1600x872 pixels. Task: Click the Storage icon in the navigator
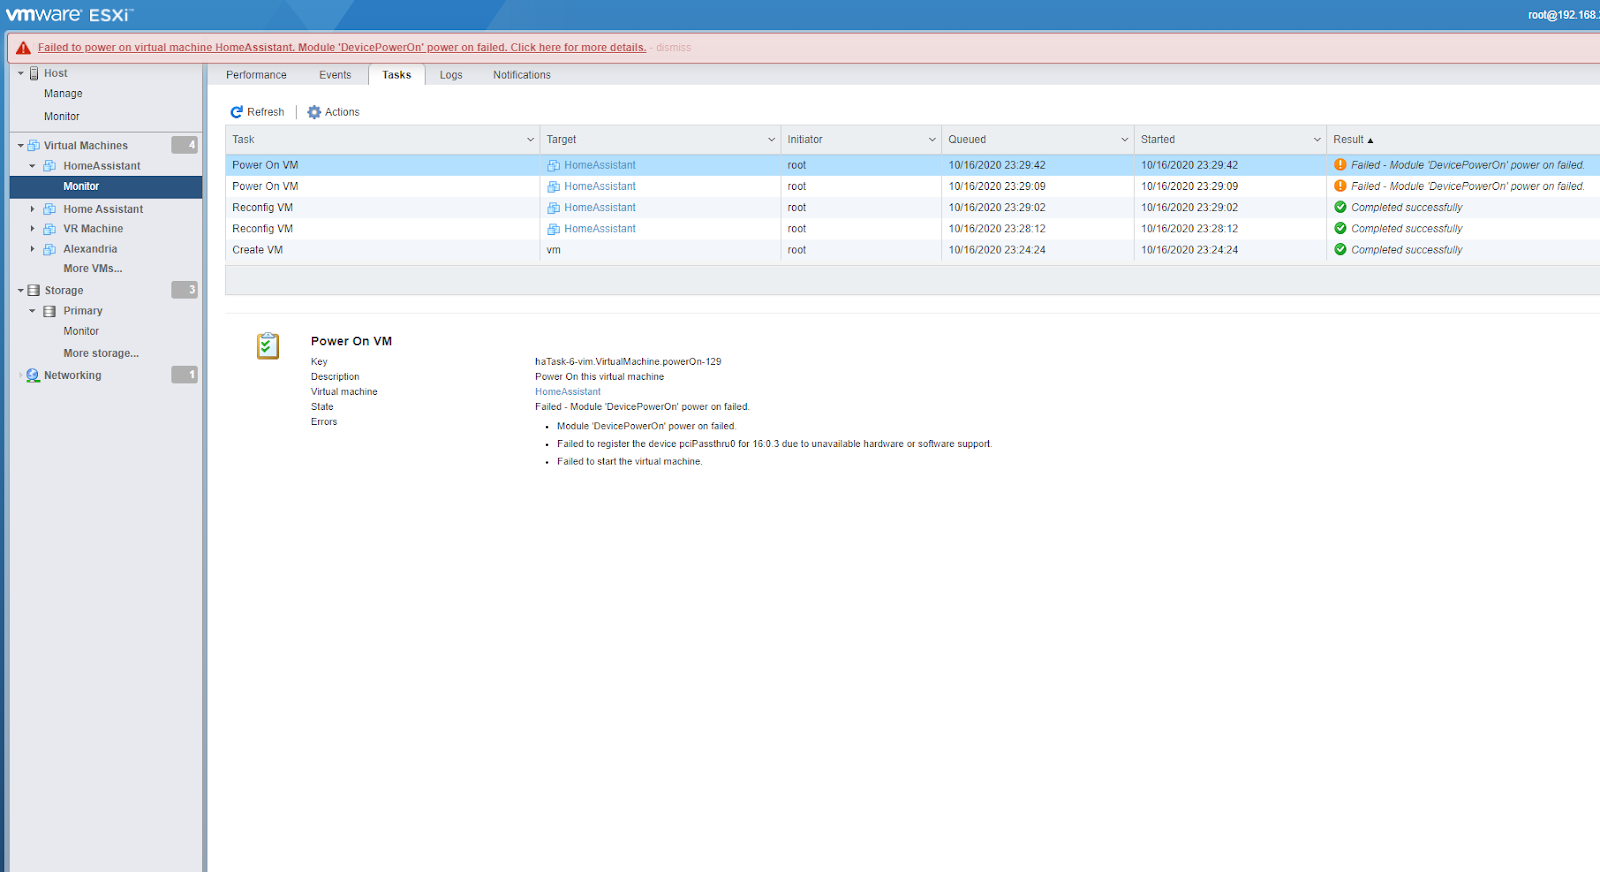pyautogui.click(x=34, y=290)
